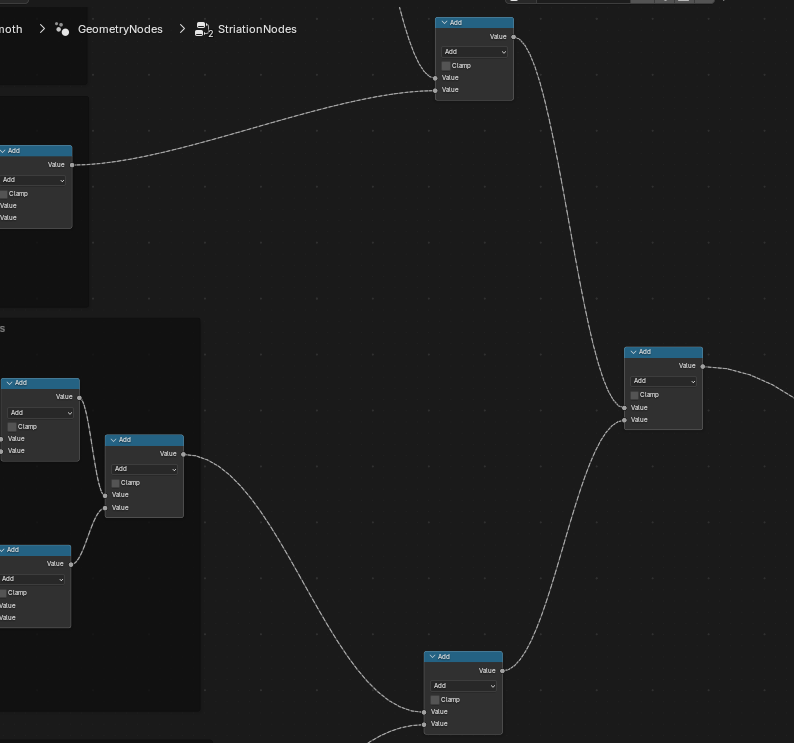The height and width of the screenshot is (743, 794).
Task: Open dropdown on Add node feeding bottommost node
Action: pyautogui.click(x=144, y=469)
